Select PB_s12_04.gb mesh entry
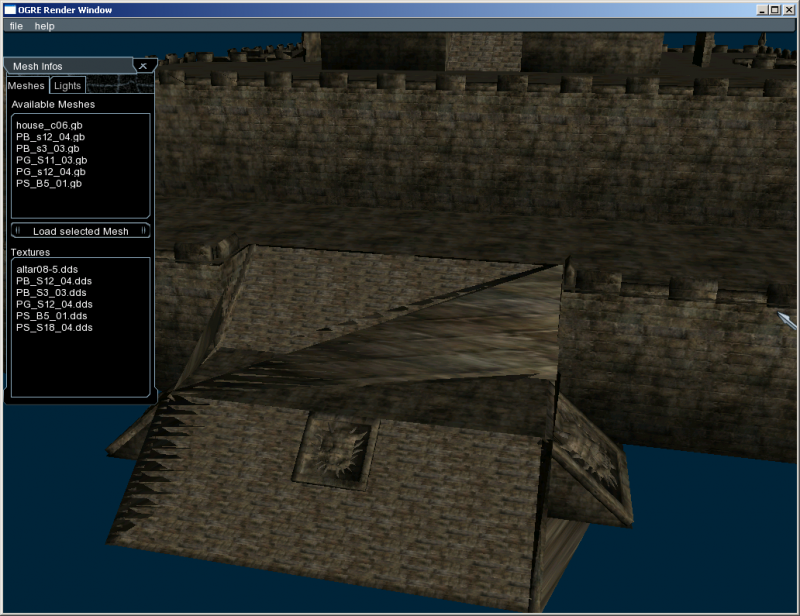Image resolution: width=800 pixels, height=616 pixels. [51, 137]
